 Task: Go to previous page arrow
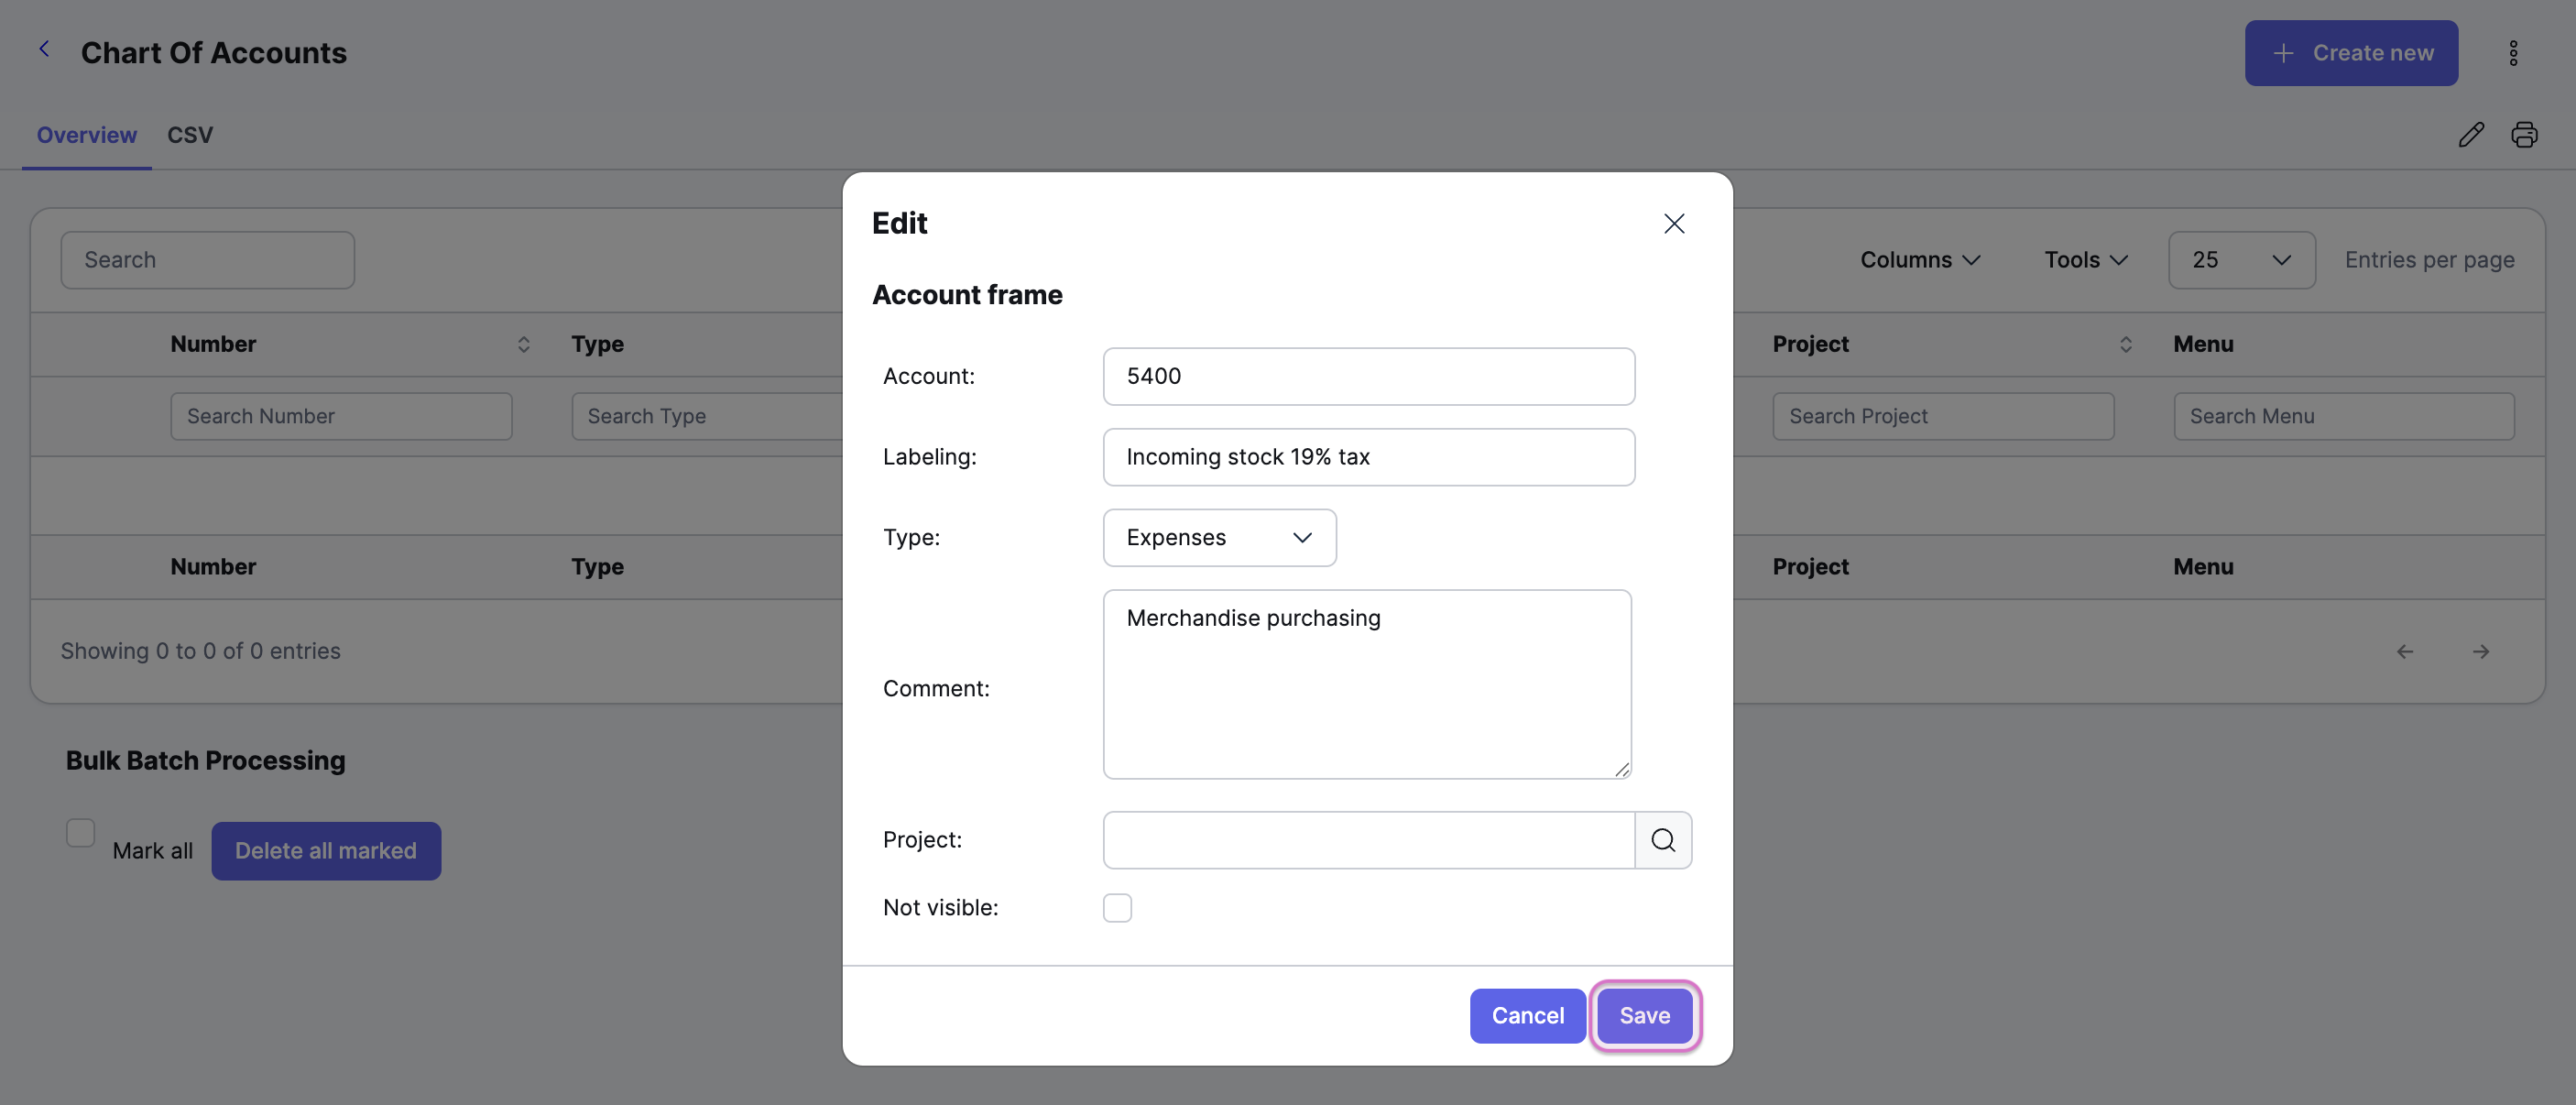tap(2405, 652)
